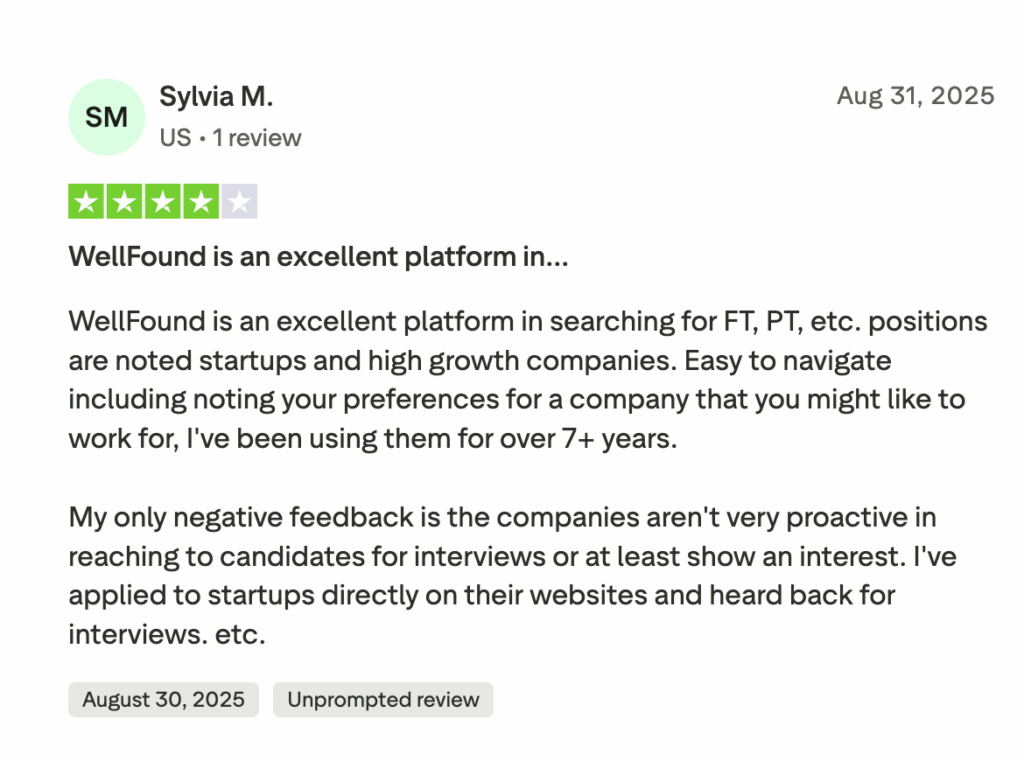Click the SM avatar circle
Image resolution: width=1024 pixels, height=761 pixels.
(x=106, y=117)
